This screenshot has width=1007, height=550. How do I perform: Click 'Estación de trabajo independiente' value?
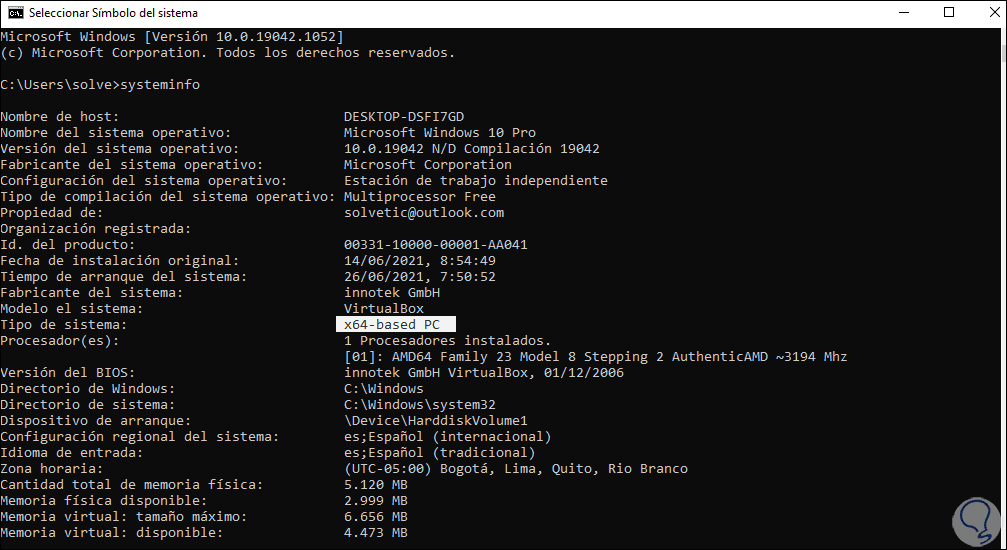click(x=476, y=181)
